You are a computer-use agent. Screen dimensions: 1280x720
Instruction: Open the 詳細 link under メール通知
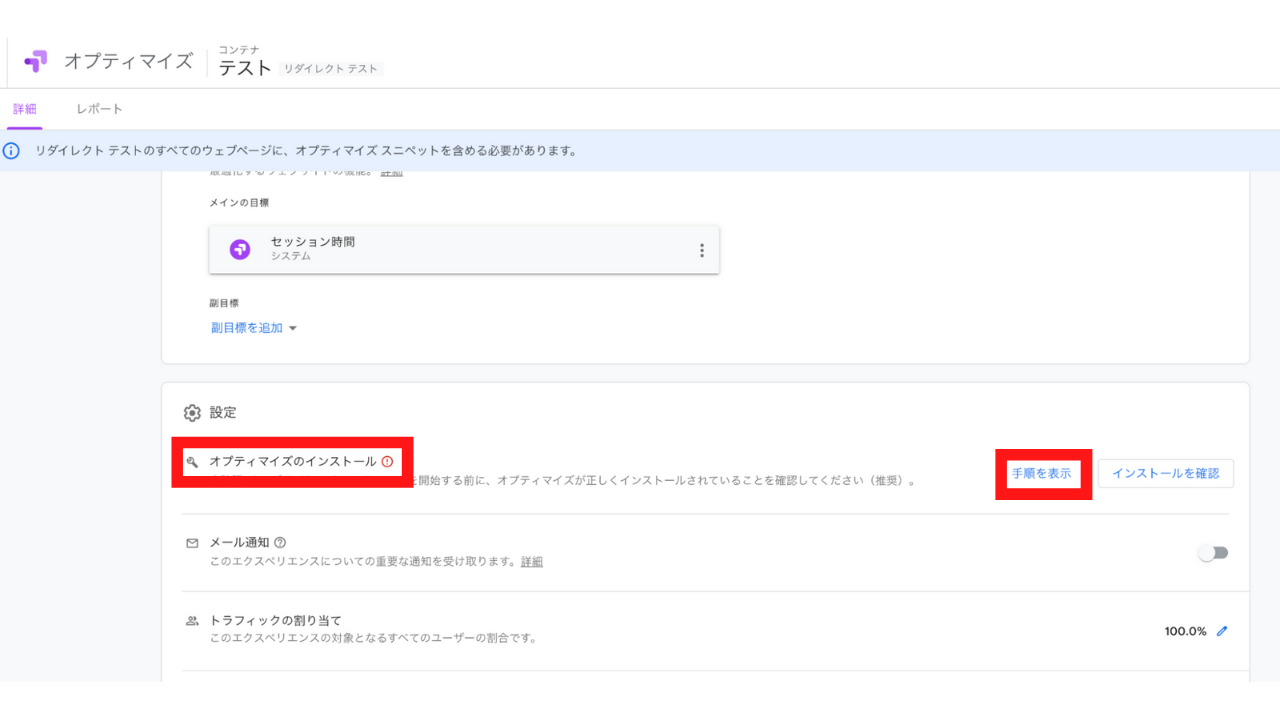coord(532,562)
